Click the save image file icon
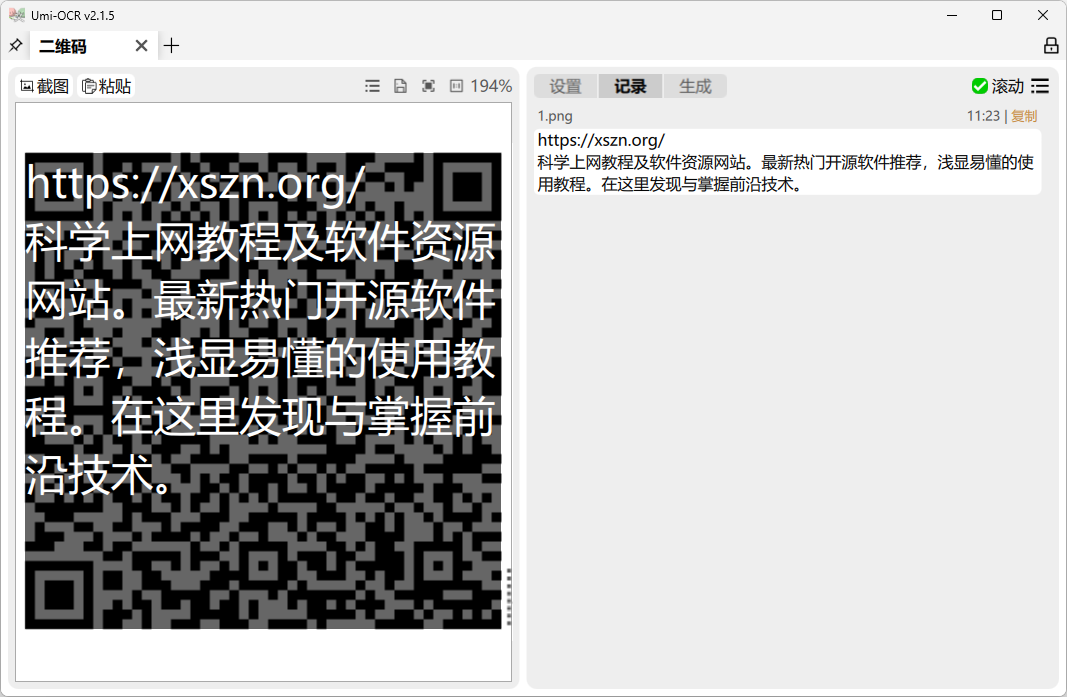The height and width of the screenshot is (697, 1067). click(400, 86)
